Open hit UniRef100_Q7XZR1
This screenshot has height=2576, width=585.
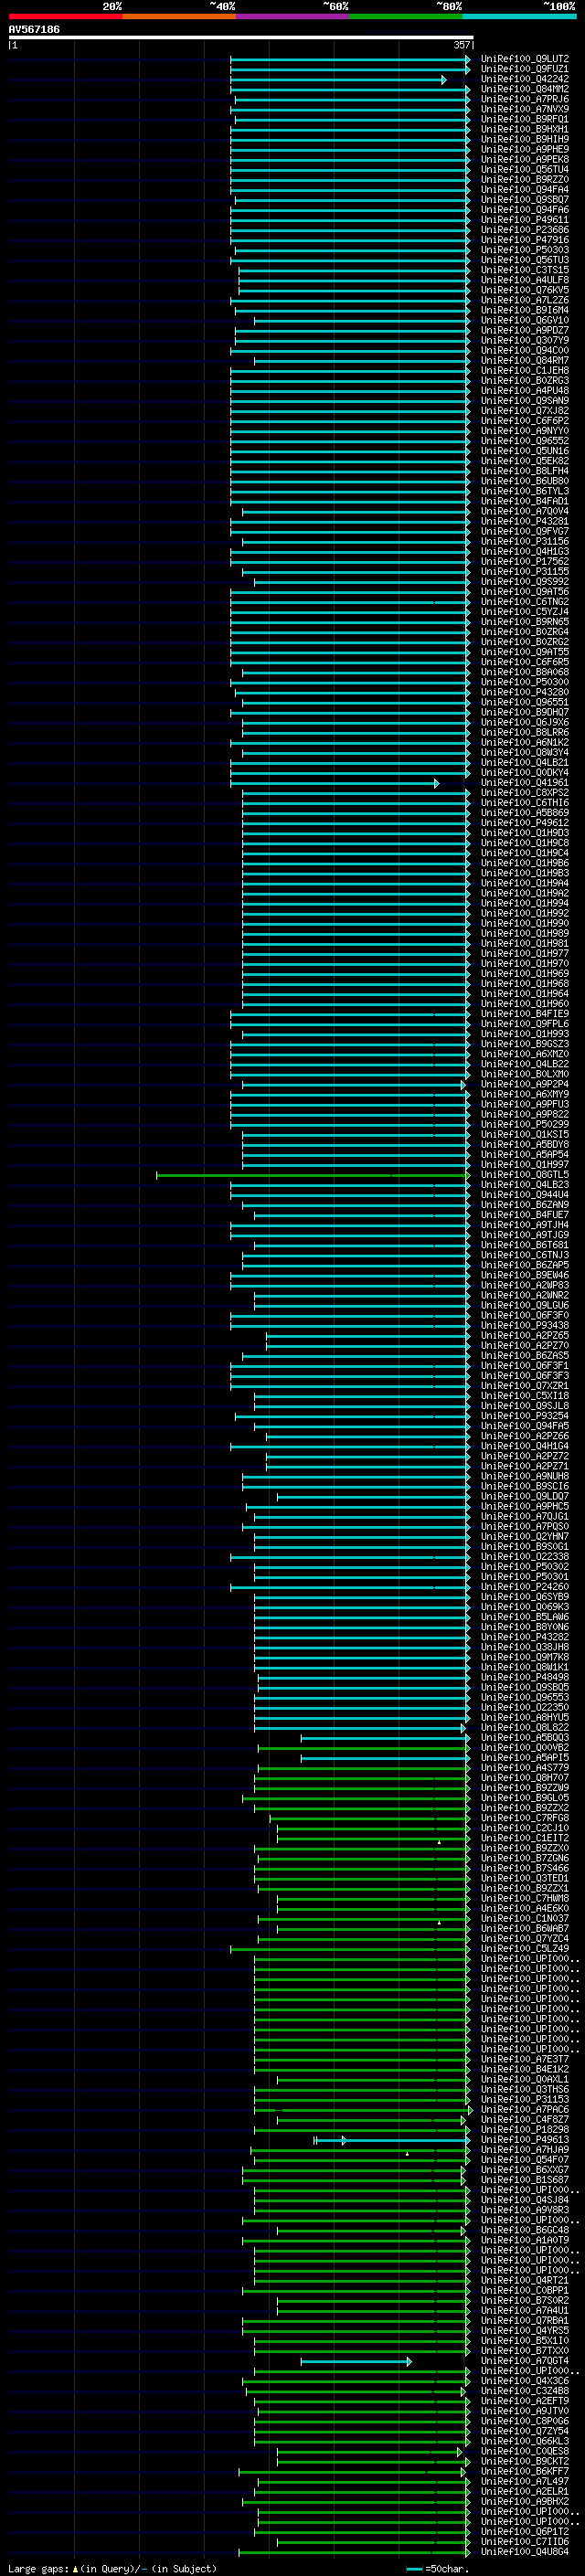coord(525,1386)
